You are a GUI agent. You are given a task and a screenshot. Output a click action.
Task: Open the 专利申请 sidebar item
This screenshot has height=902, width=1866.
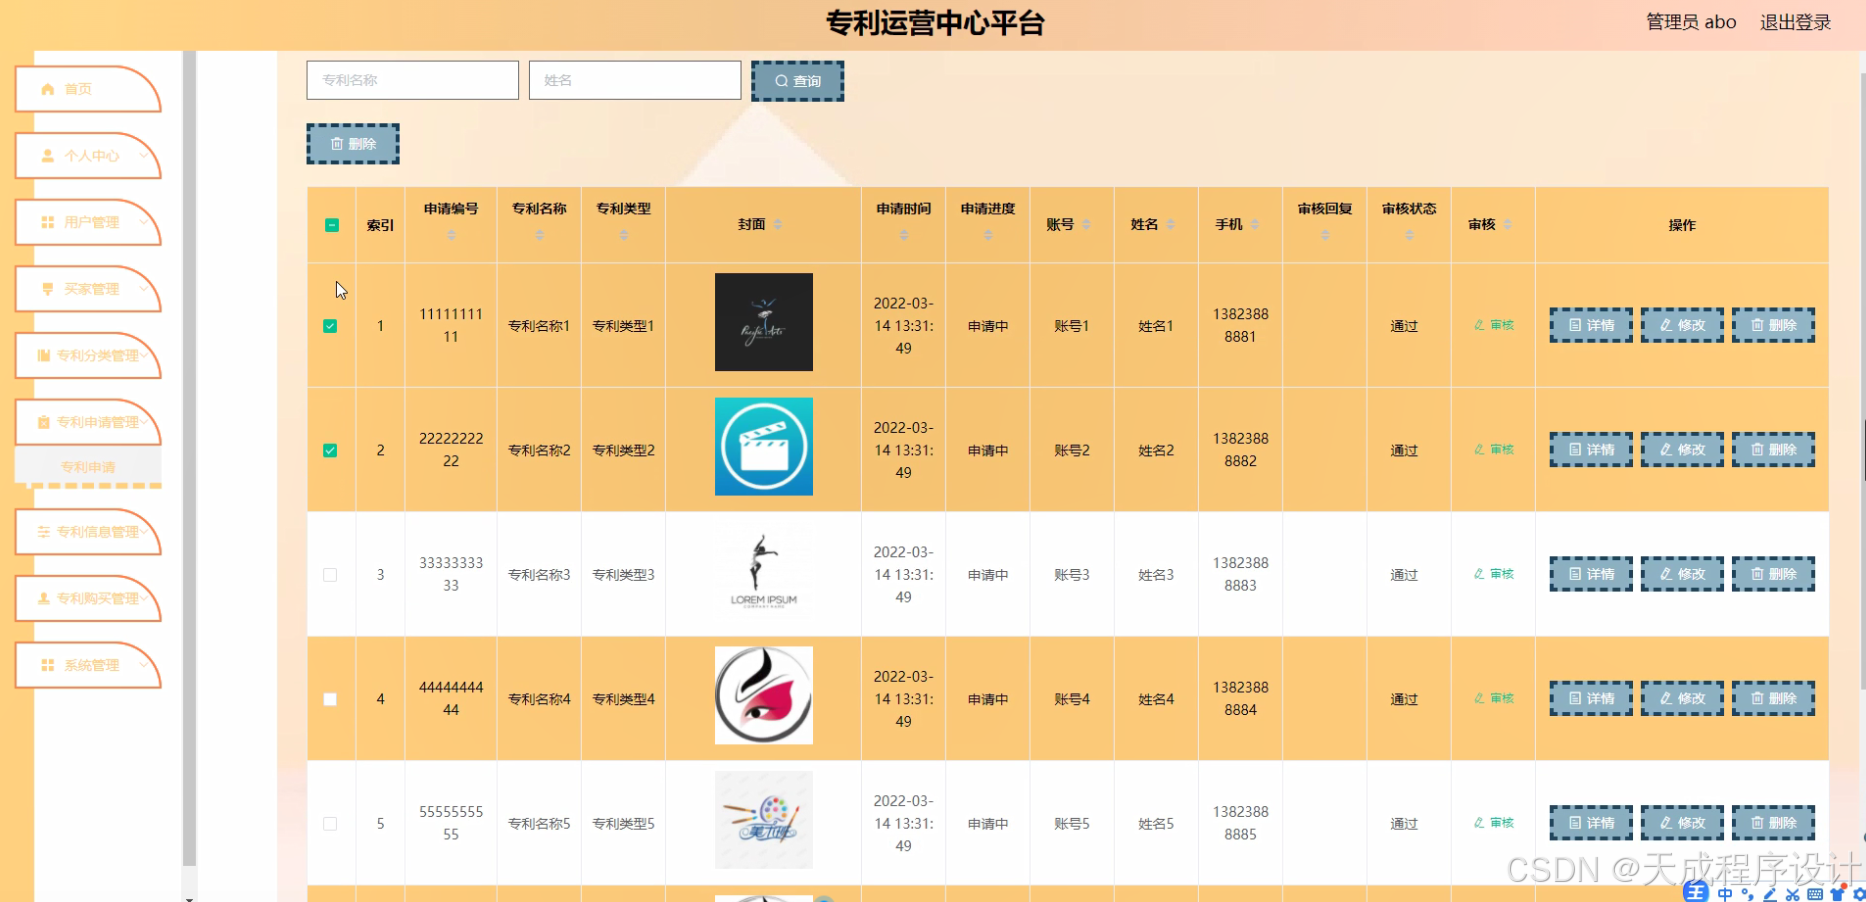coord(88,466)
